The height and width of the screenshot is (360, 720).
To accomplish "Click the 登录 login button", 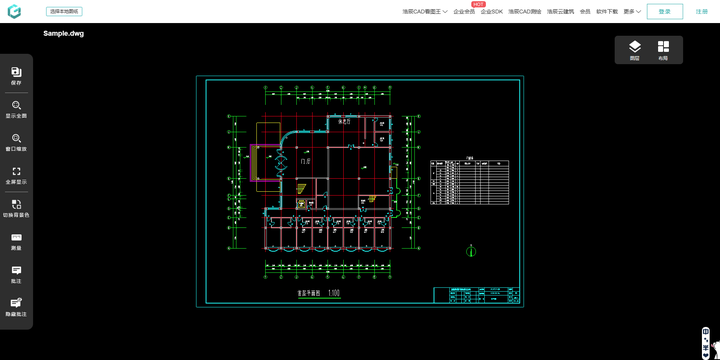I will [665, 11].
